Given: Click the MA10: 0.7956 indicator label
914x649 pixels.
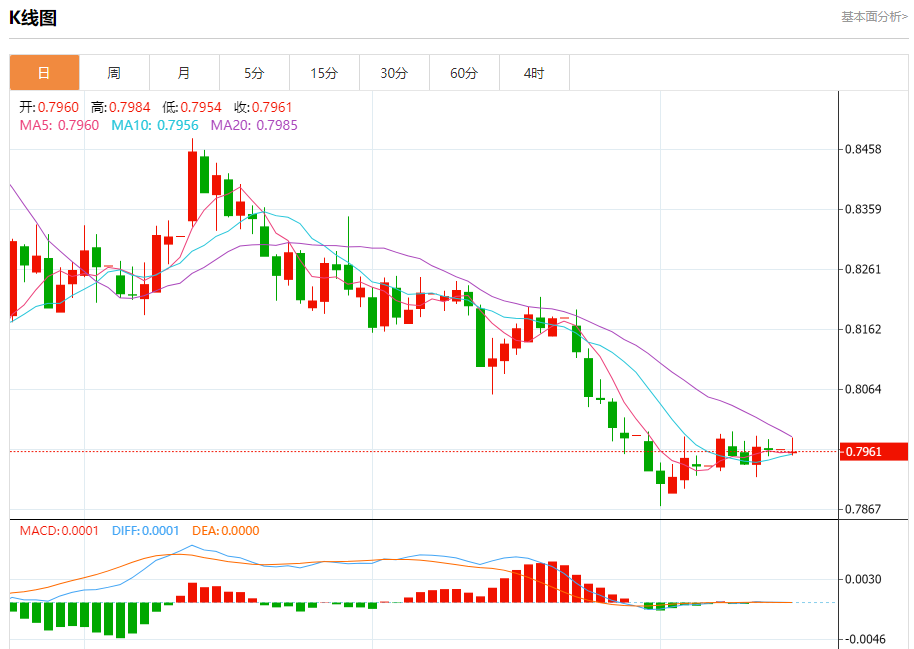Looking at the screenshot, I should point(155,125).
